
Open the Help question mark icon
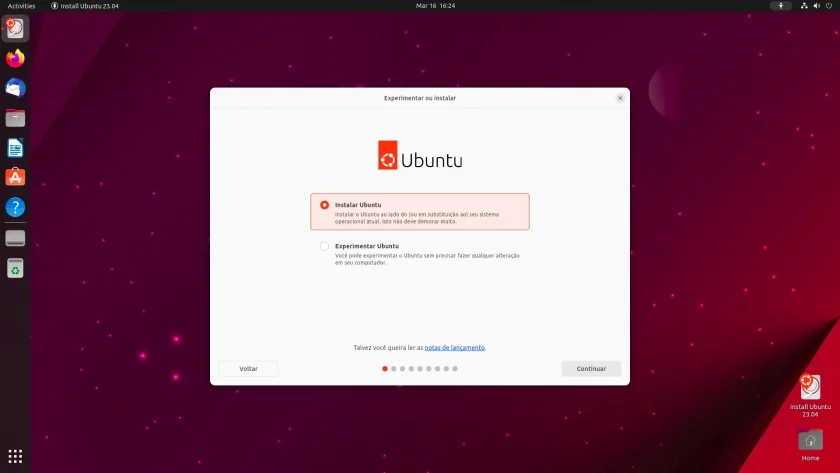click(15, 207)
